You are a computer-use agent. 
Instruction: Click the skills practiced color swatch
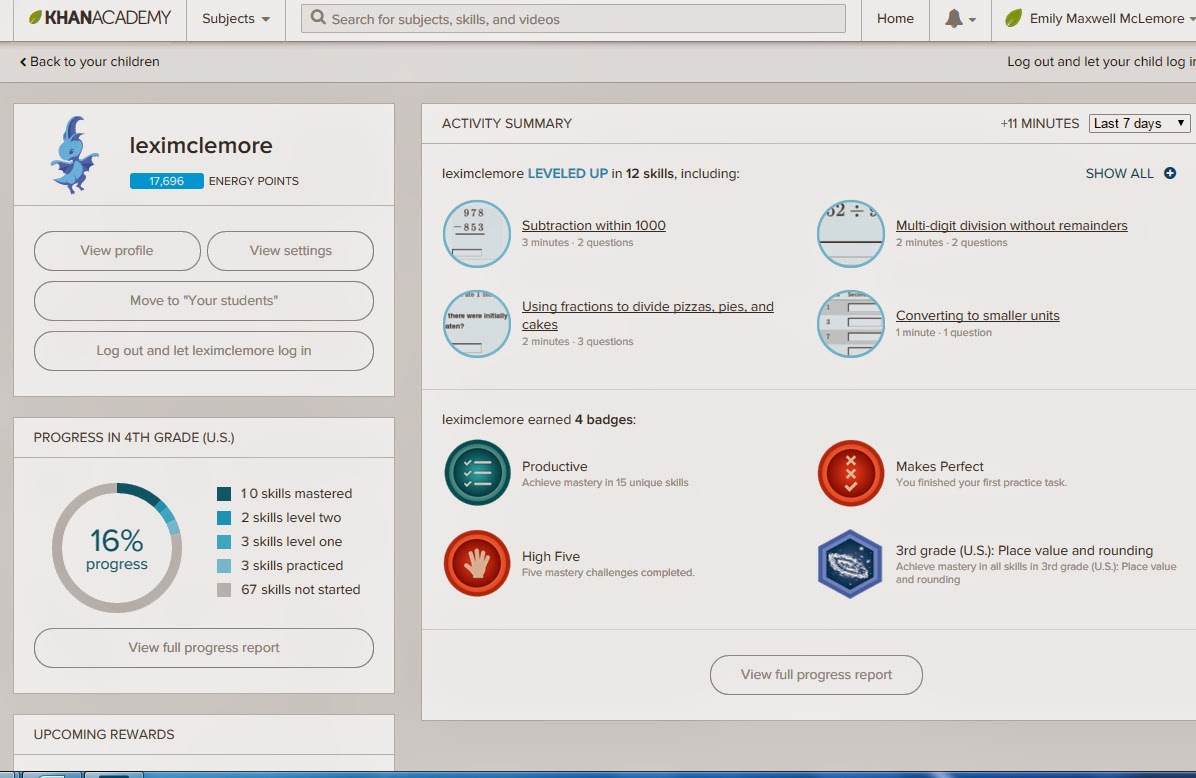point(224,566)
